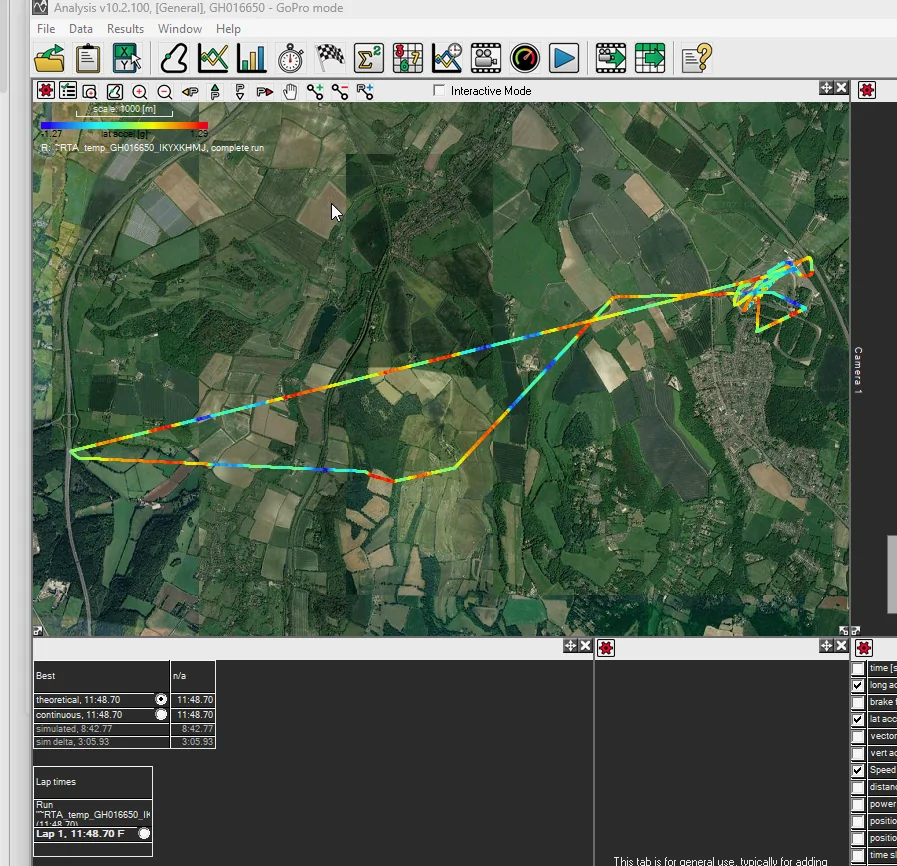Enable the Interactive Mode checkbox
This screenshot has width=897, height=866.
[439, 90]
